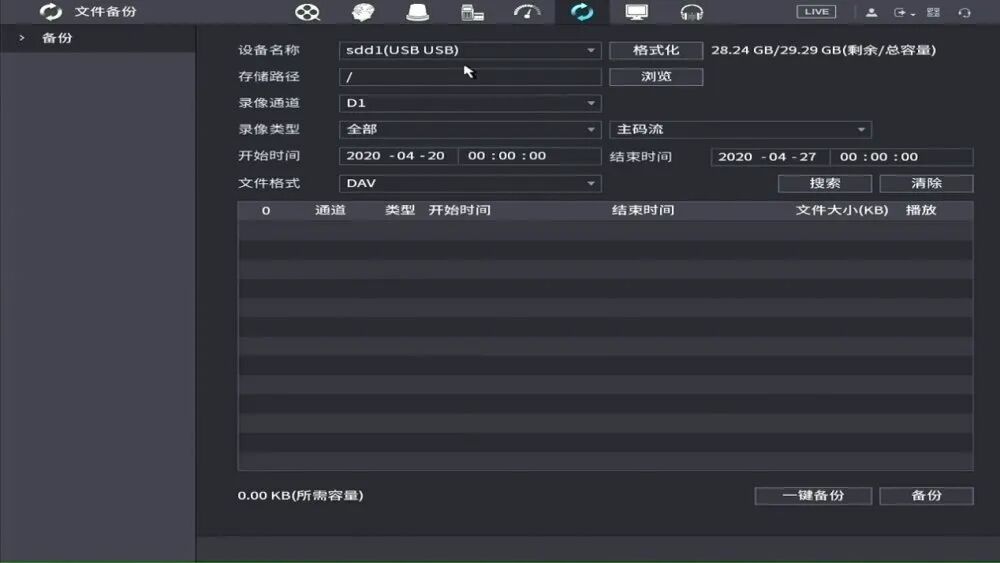Click the 开始时间 time field 00:00:00
This screenshot has height=563, width=1000.
[529, 156]
